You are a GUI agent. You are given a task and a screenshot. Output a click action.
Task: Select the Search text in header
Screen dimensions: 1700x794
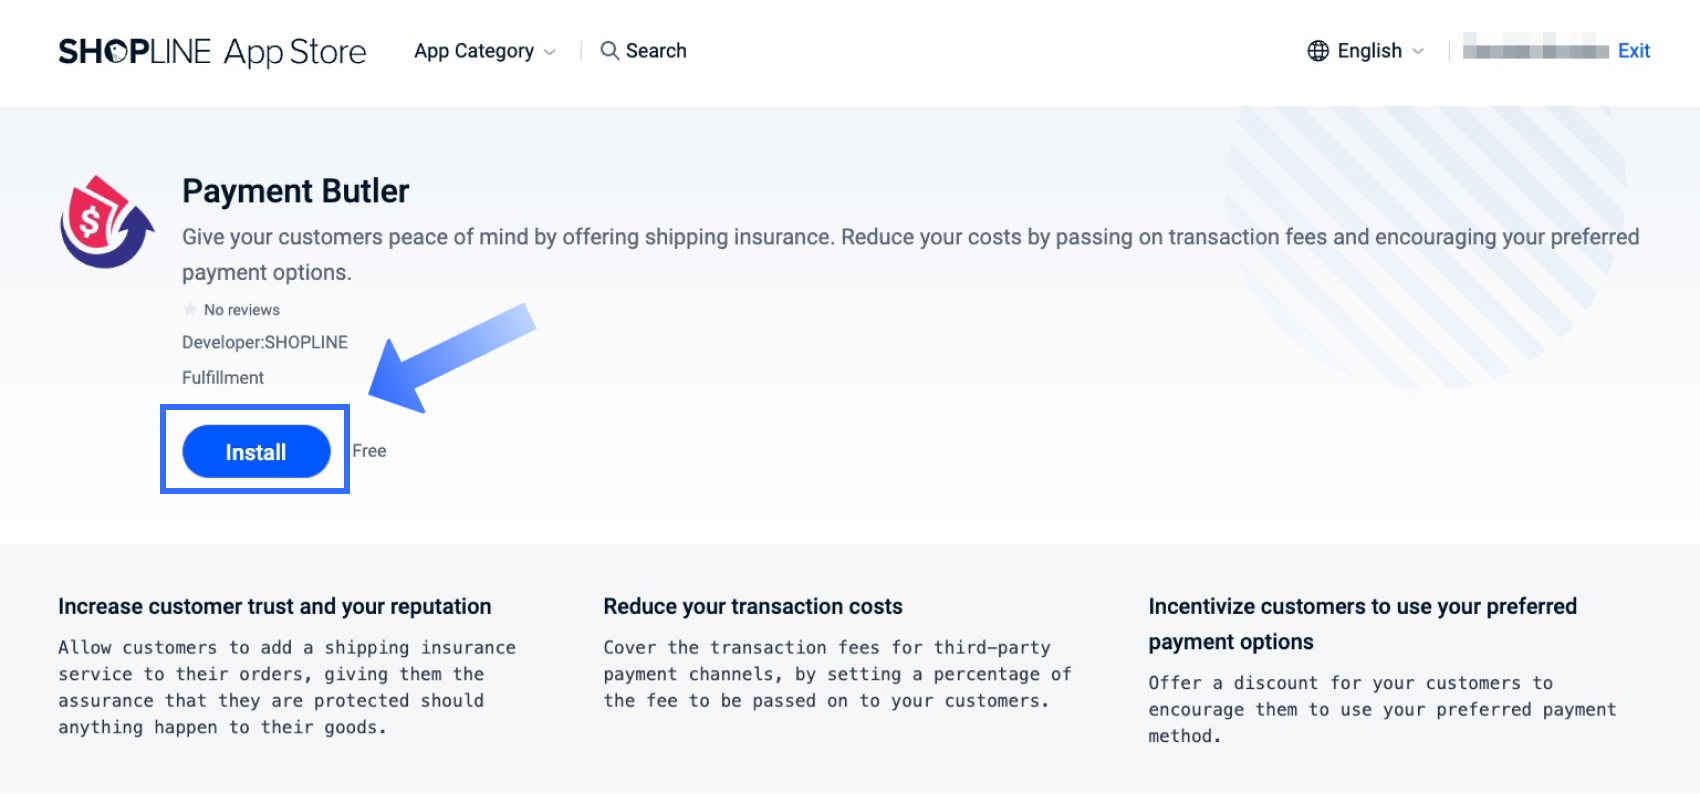tap(656, 51)
